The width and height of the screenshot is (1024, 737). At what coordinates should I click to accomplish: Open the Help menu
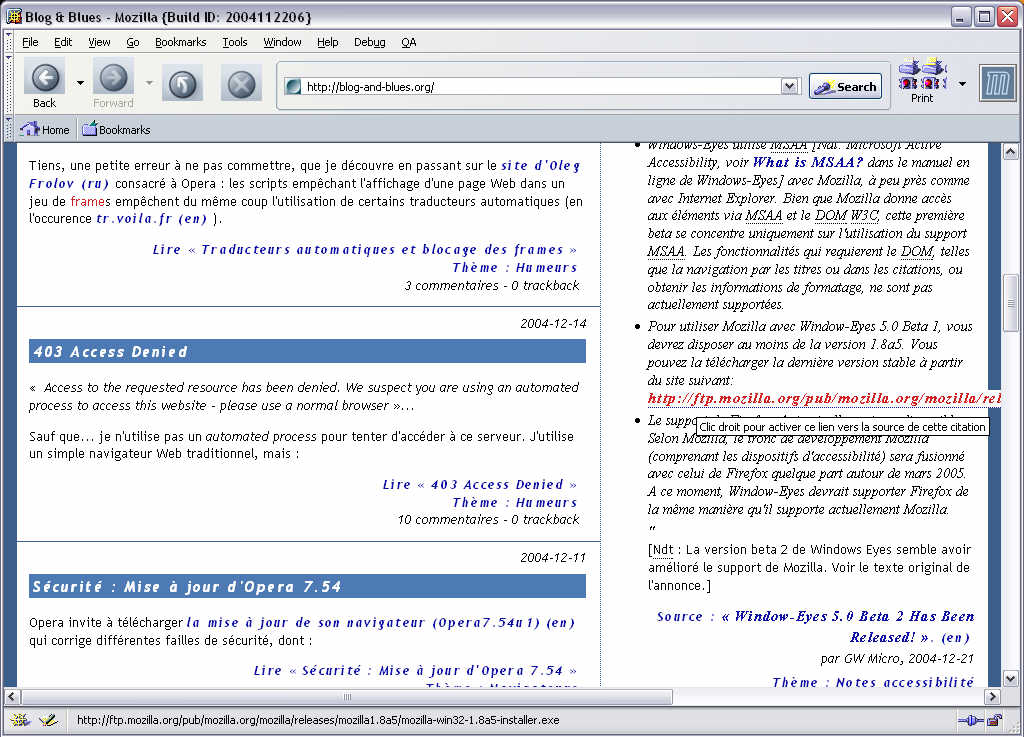[x=327, y=42]
